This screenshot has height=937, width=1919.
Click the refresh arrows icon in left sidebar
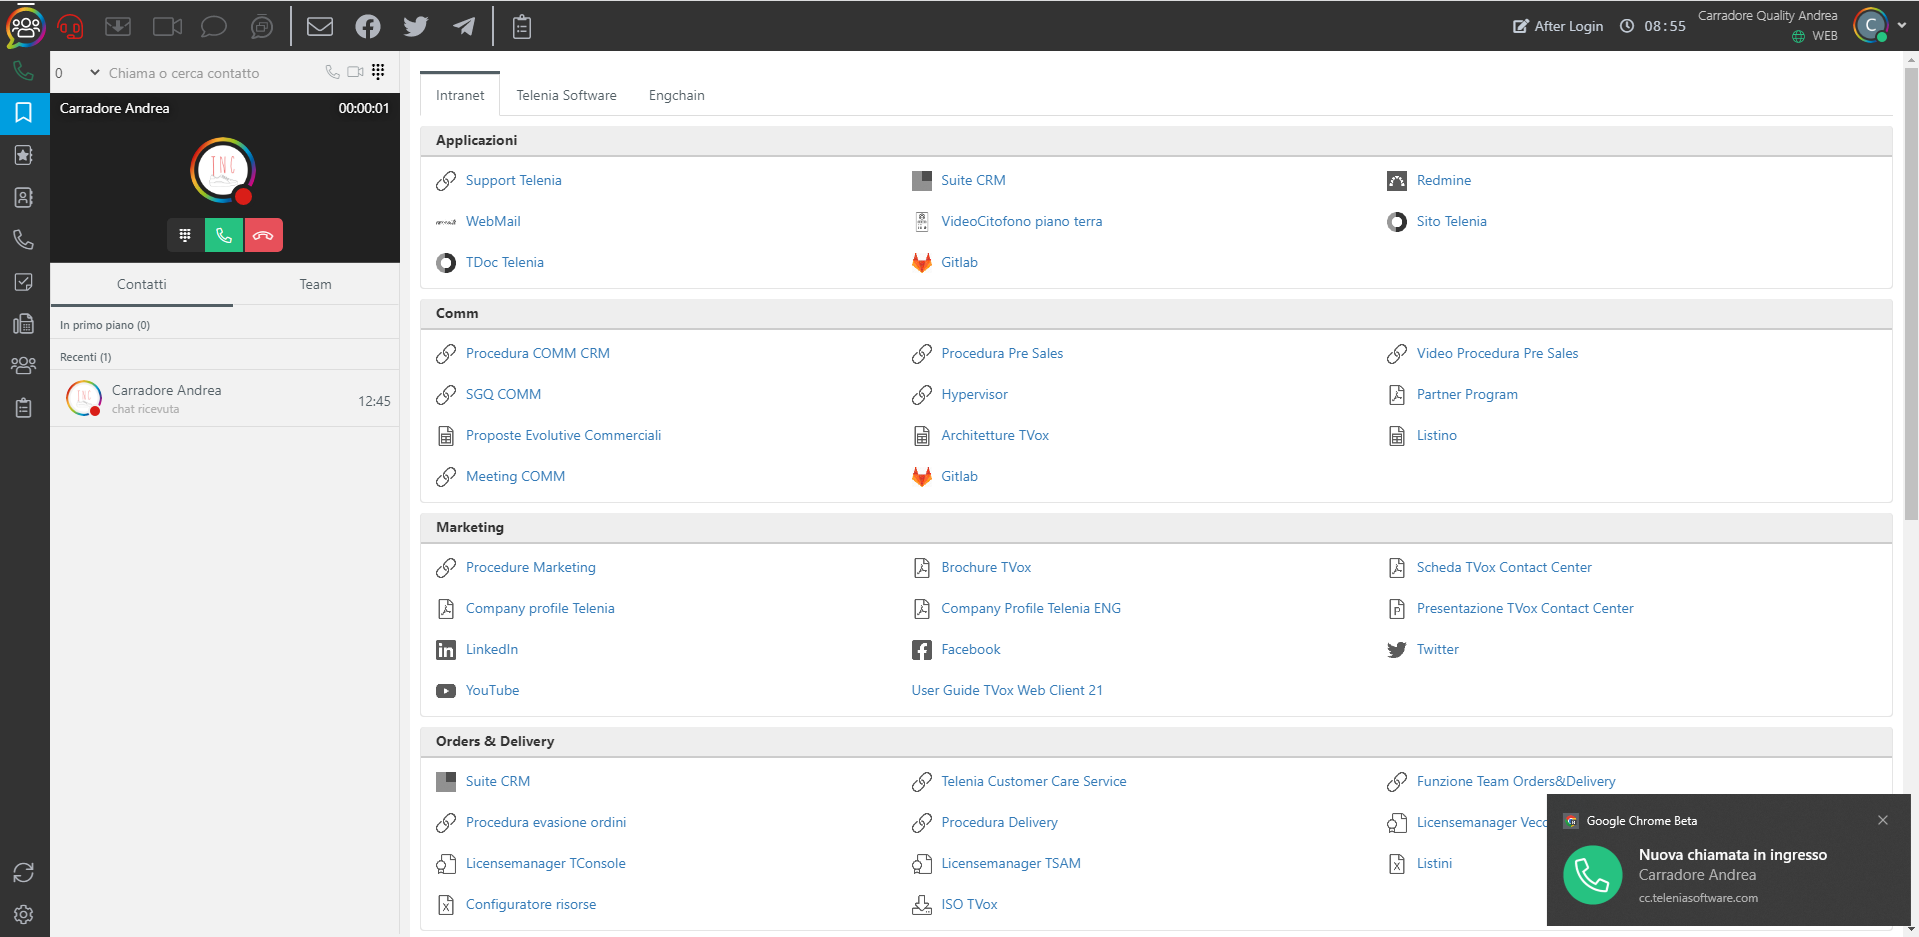coord(24,872)
